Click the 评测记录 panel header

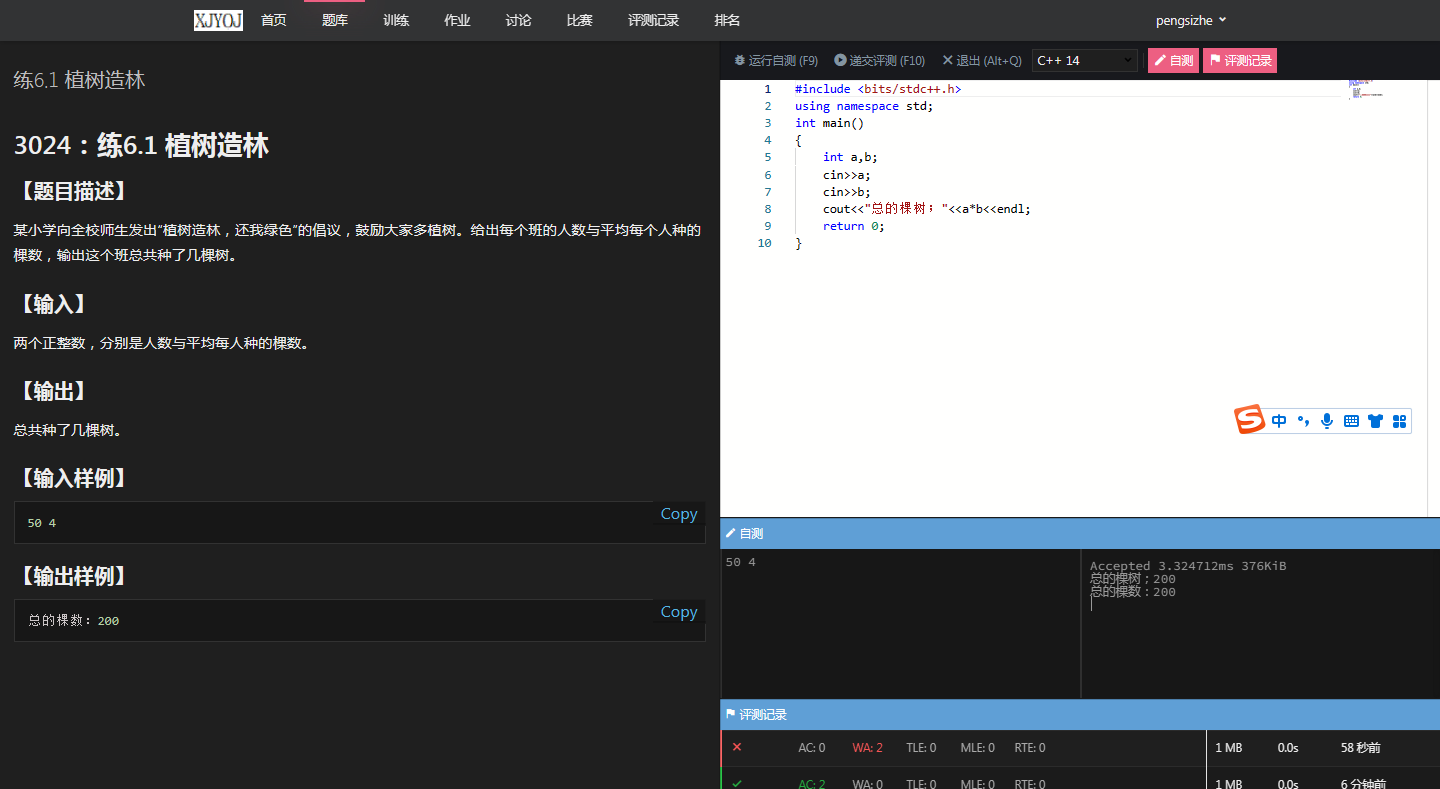click(1080, 715)
